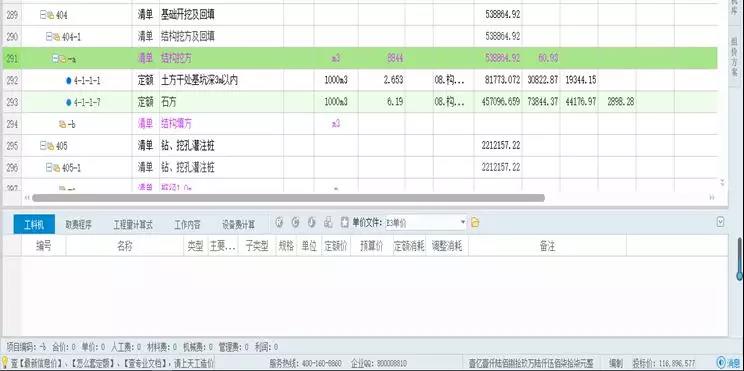Click the blue bullet icon of quota 4-1-1-1
This screenshot has height=371, width=744.
(x=69, y=81)
